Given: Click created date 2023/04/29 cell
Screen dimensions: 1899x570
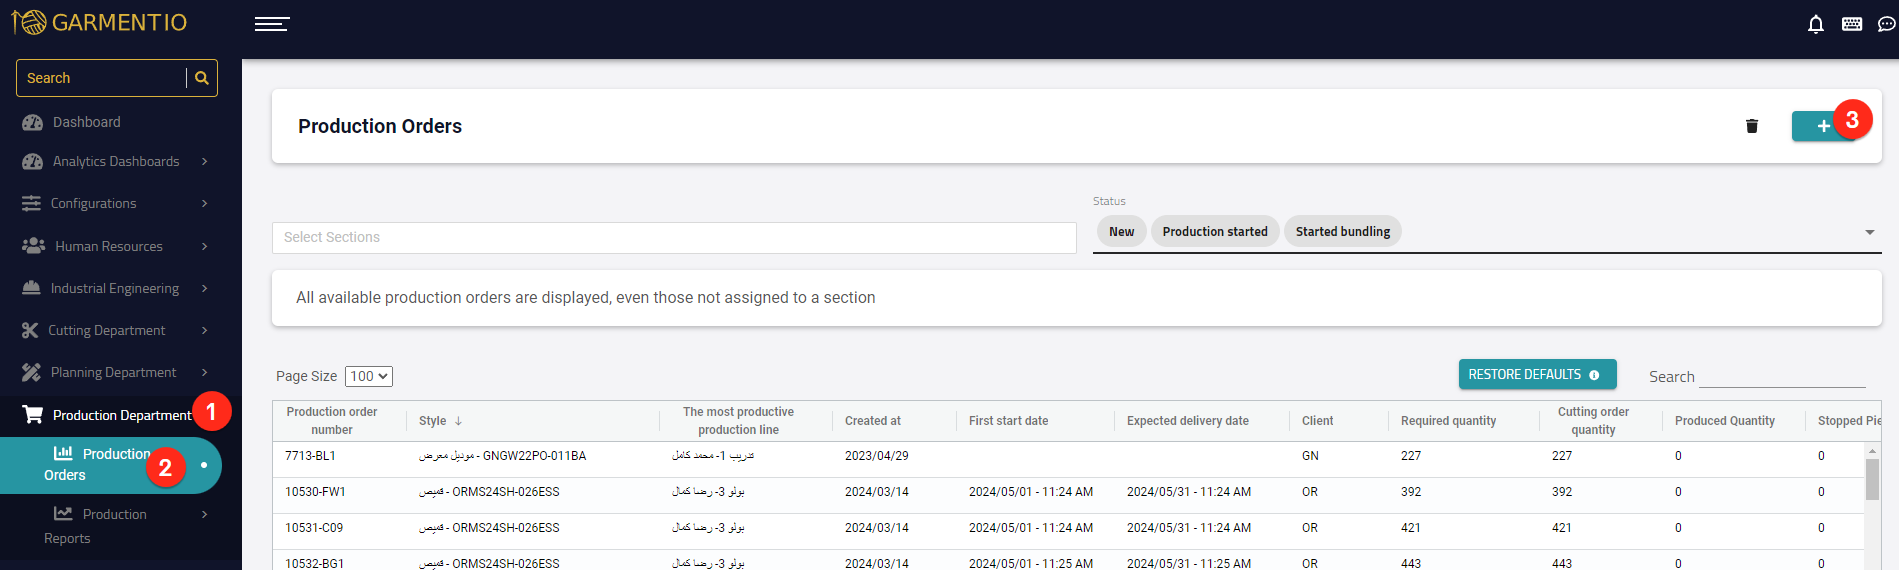Looking at the screenshot, I should pos(877,456).
